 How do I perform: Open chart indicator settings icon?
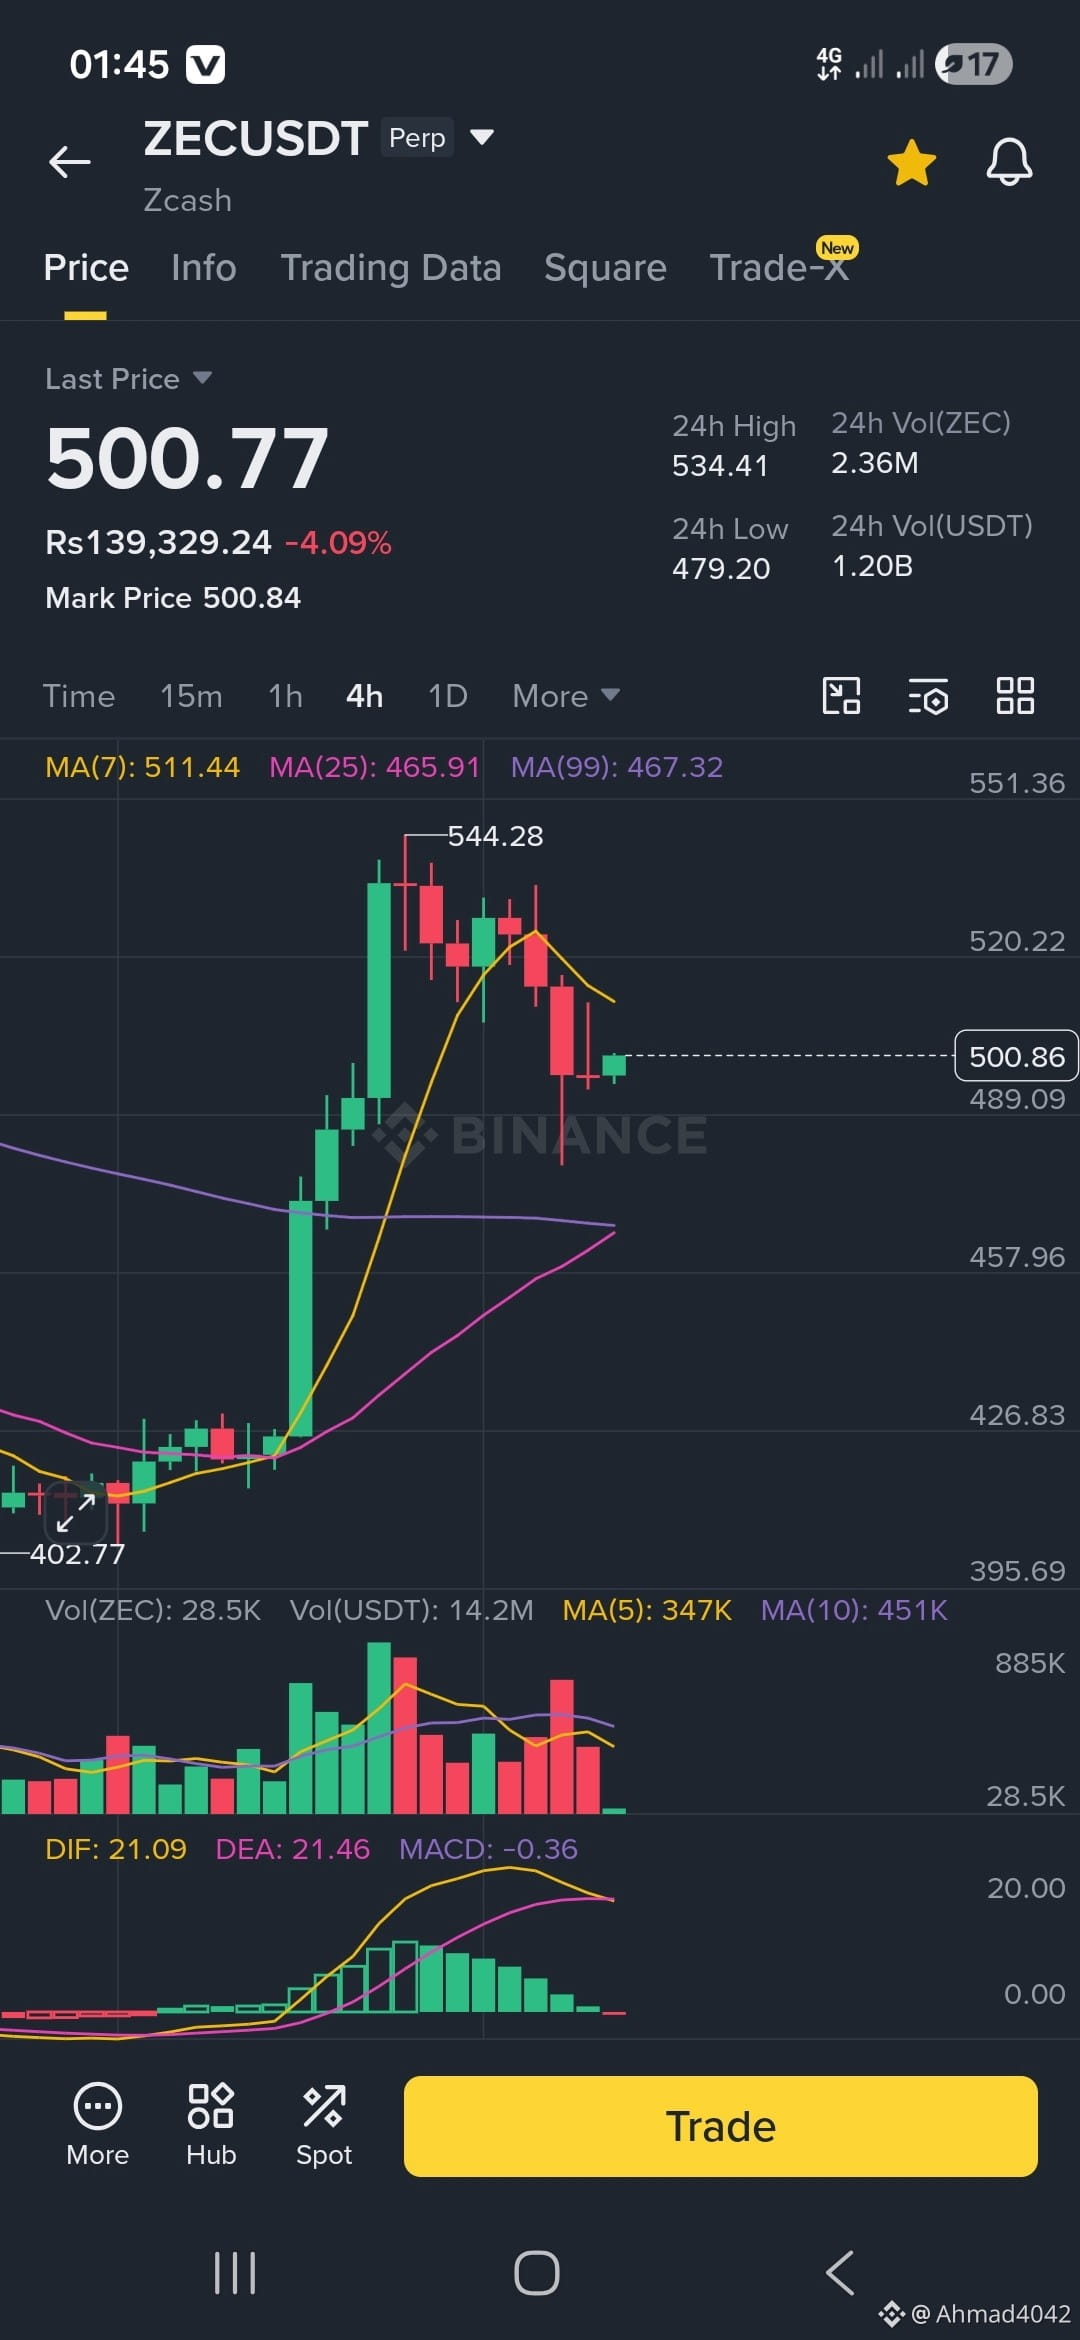(x=928, y=696)
